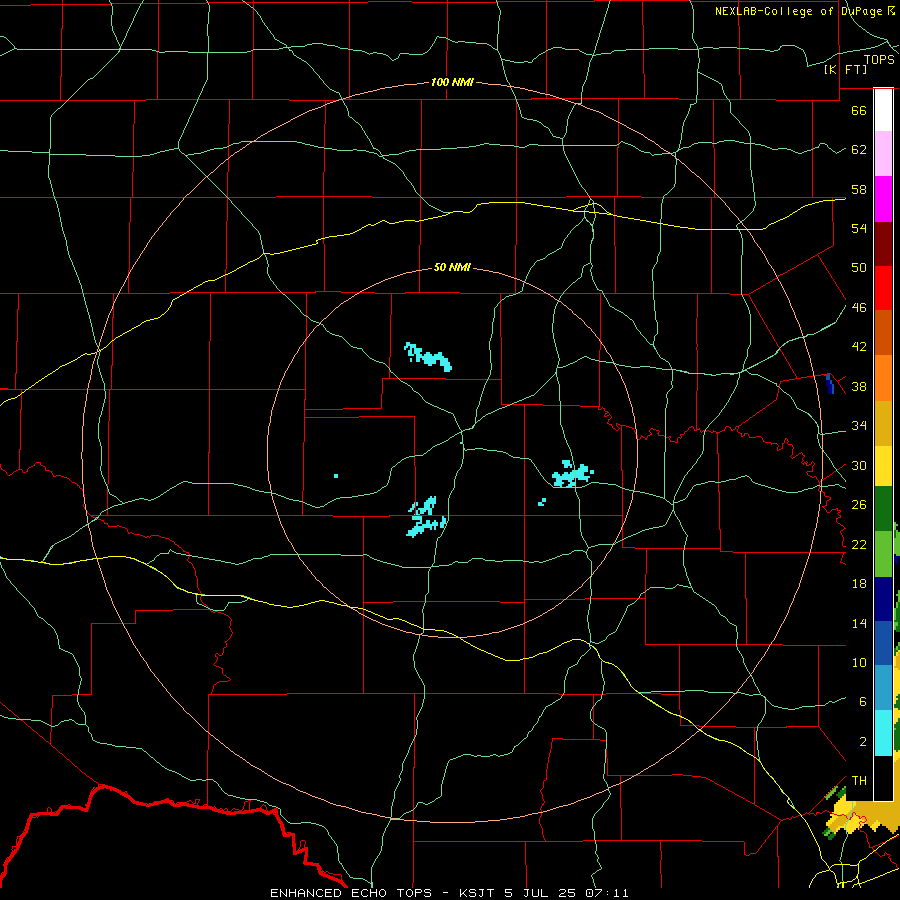Click the dark red legend band
This screenshot has height=900, width=900.
(883, 243)
